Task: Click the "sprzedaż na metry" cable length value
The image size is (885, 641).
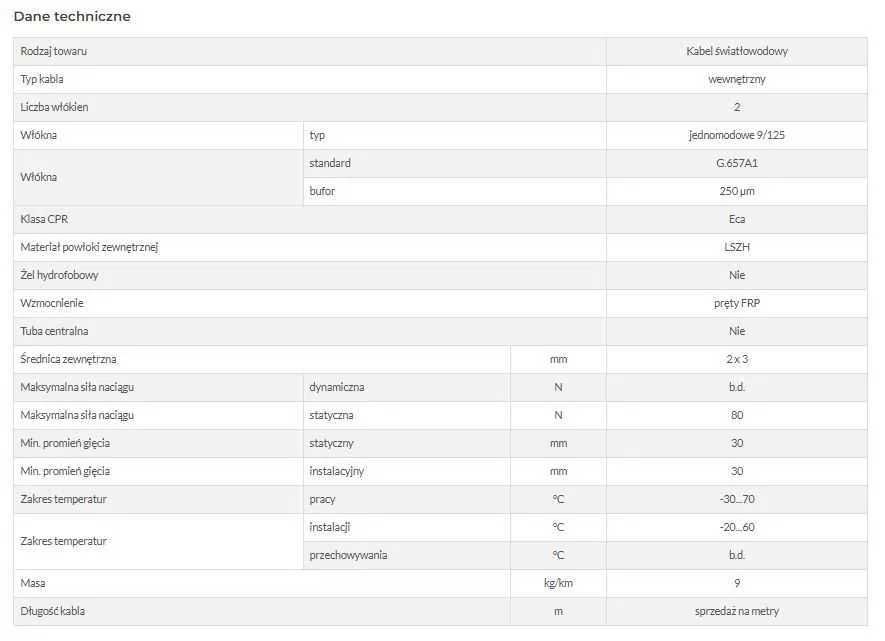Action: coord(737,611)
